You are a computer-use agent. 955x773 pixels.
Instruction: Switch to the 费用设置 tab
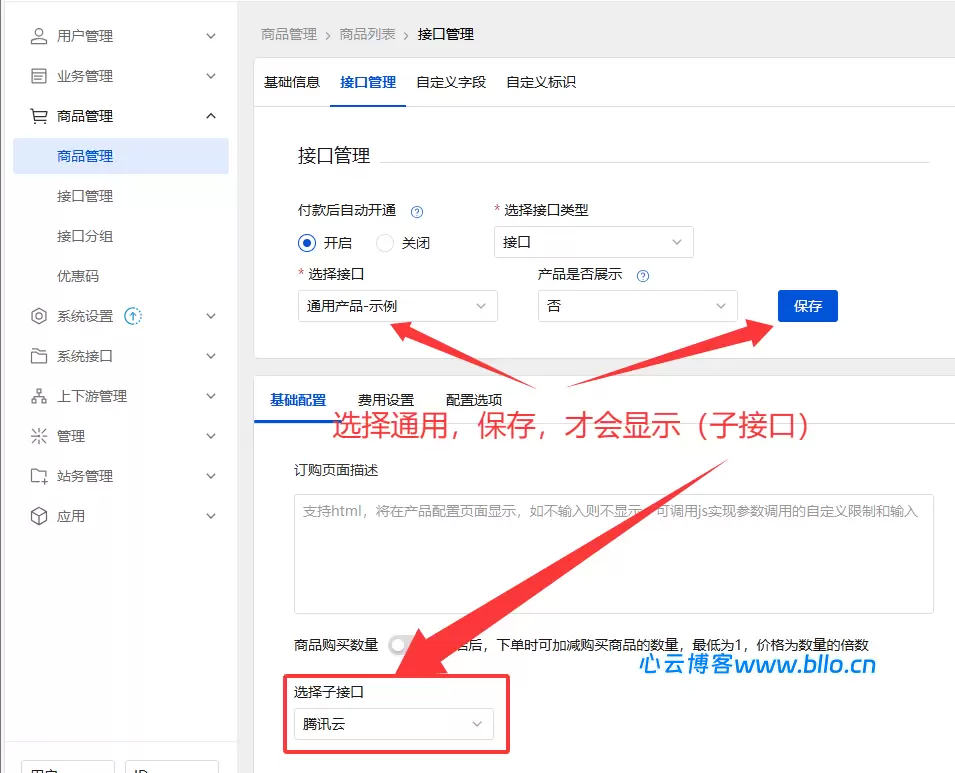click(386, 400)
